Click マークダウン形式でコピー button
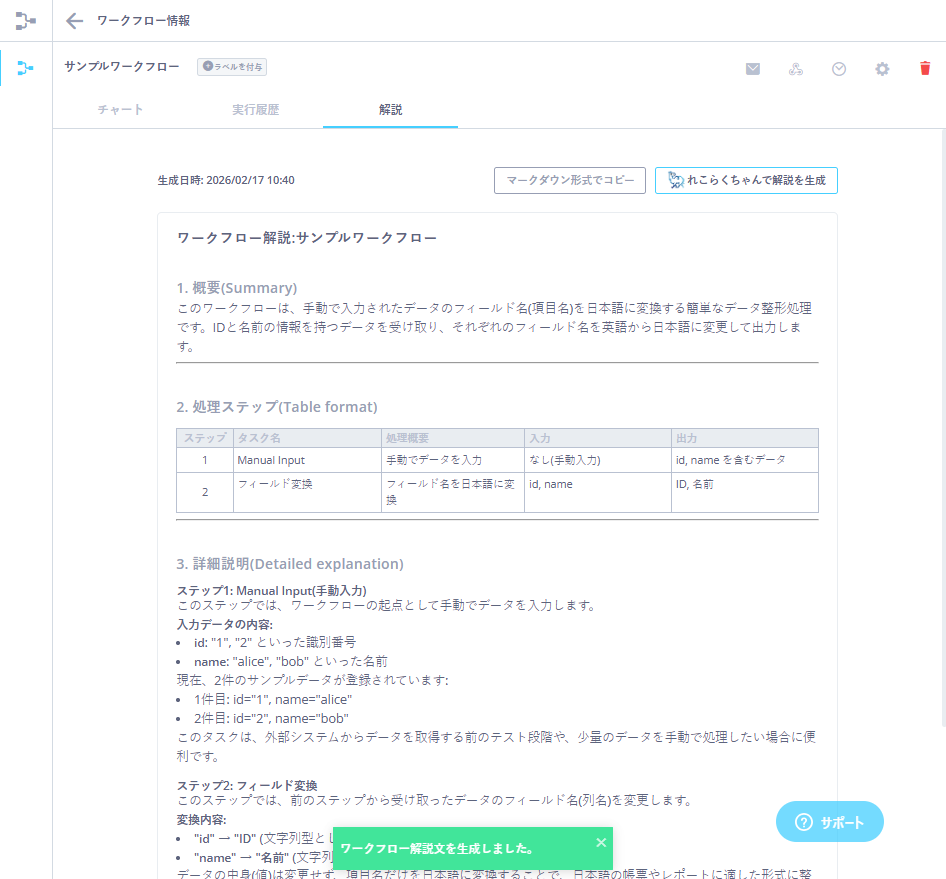The width and height of the screenshot is (946, 879). [x=570, y=181]
